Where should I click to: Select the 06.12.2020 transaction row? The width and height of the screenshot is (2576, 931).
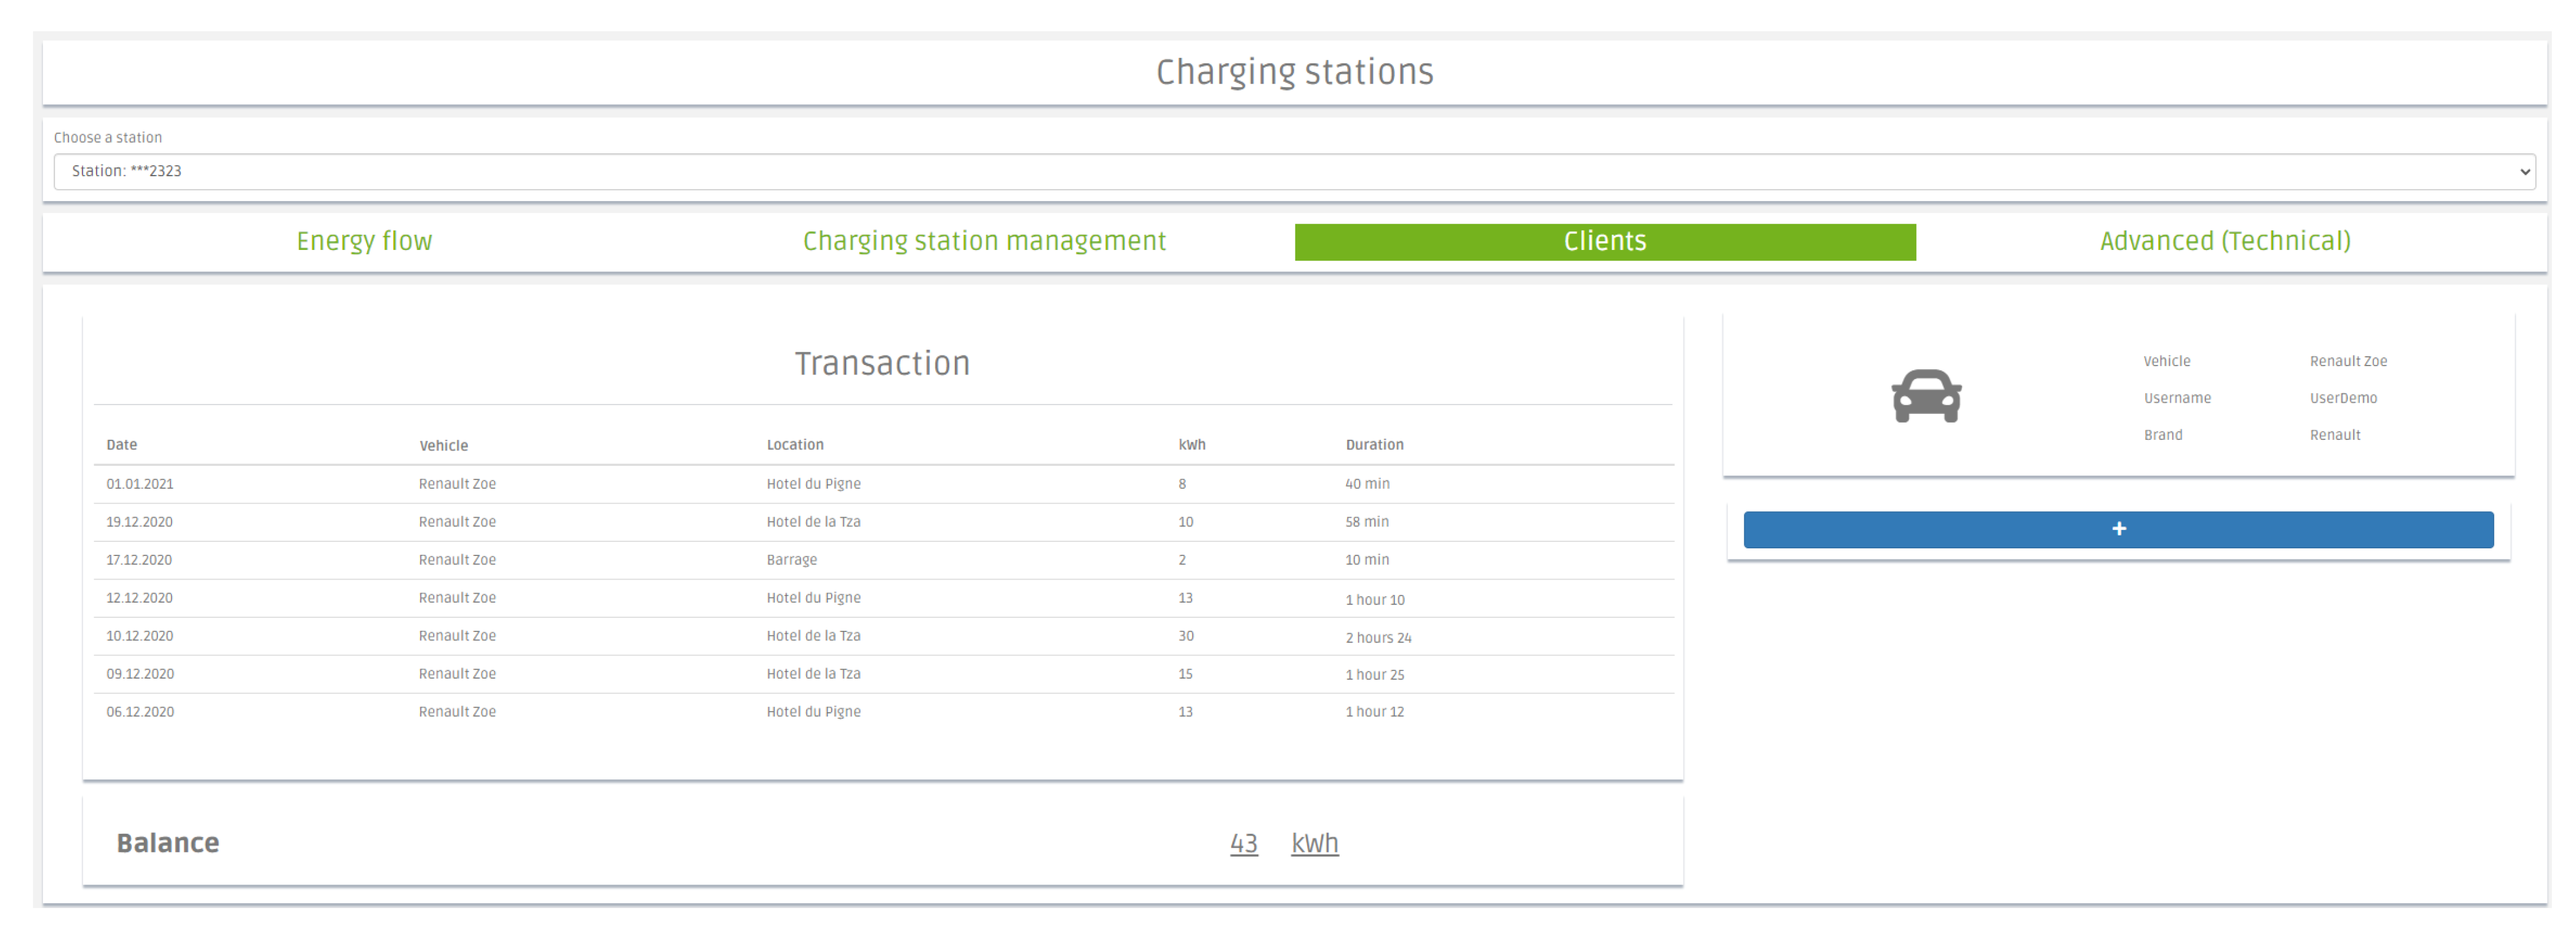(x=140, y=712)
